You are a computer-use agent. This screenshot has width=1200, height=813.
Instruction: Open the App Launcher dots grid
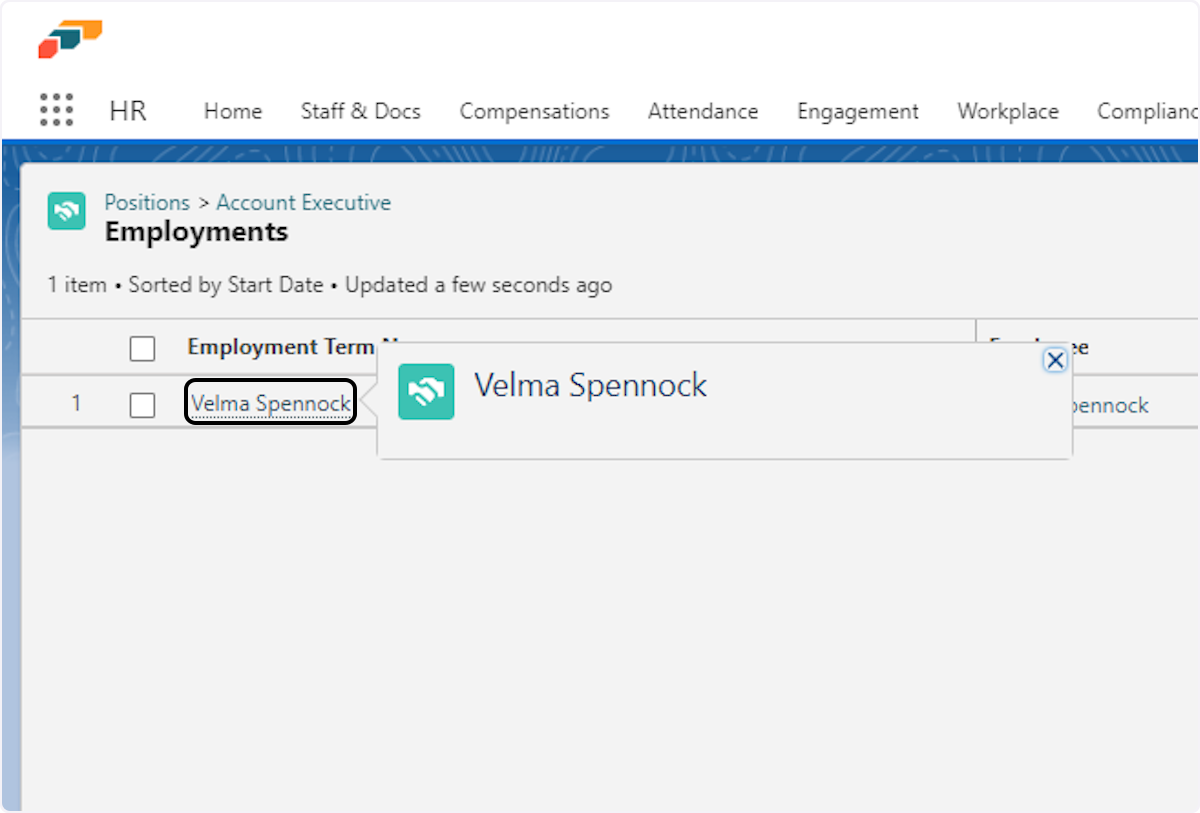tap(57, 110)
